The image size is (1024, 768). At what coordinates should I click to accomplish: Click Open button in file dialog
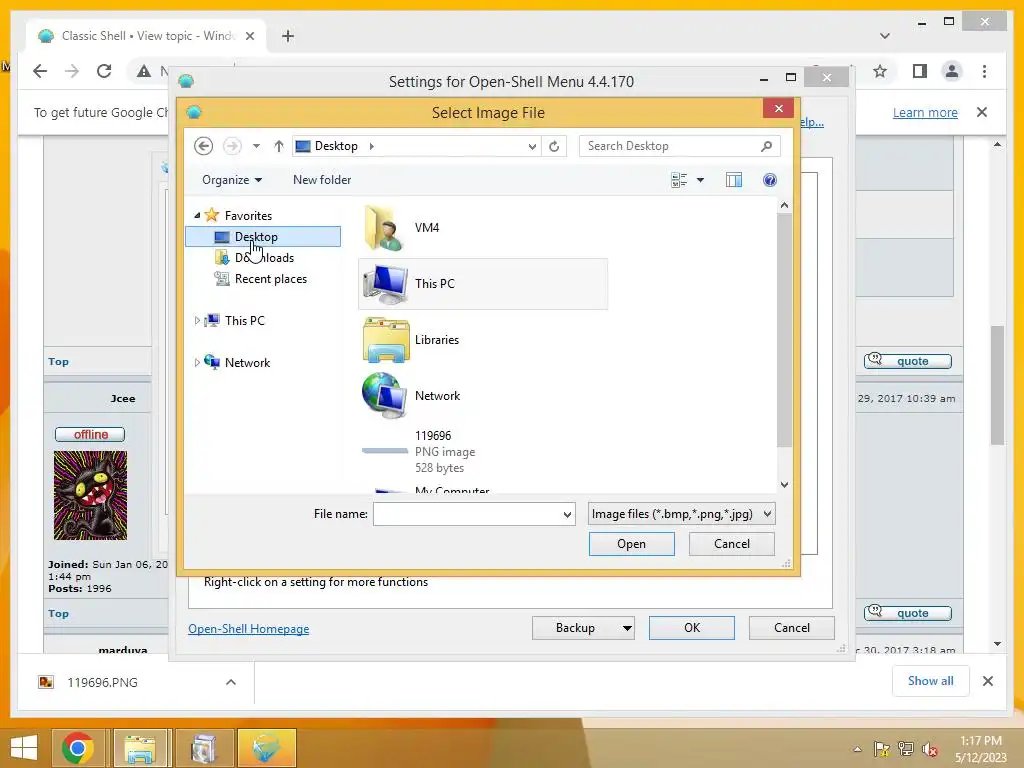632,544
